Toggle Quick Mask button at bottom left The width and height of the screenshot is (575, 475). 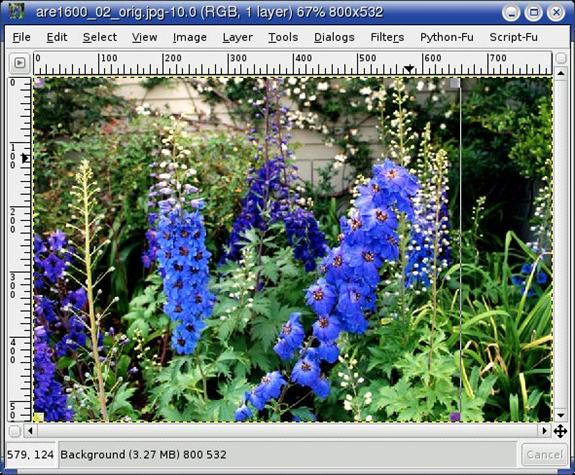[x=14, y=431]
